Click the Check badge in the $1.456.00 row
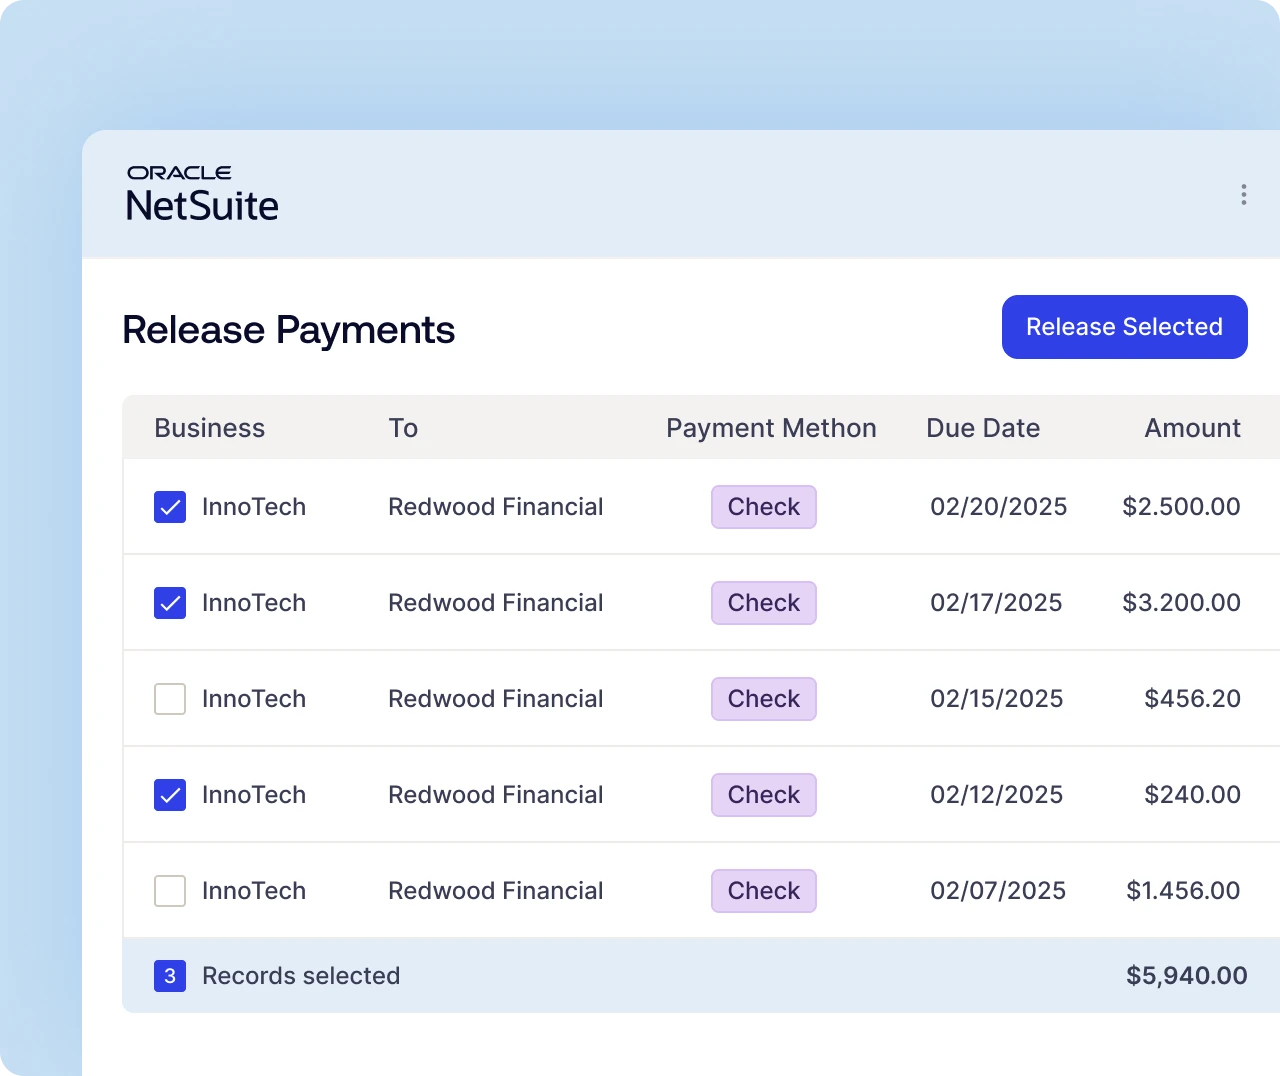1280x1076 pixels. [764, 891]
